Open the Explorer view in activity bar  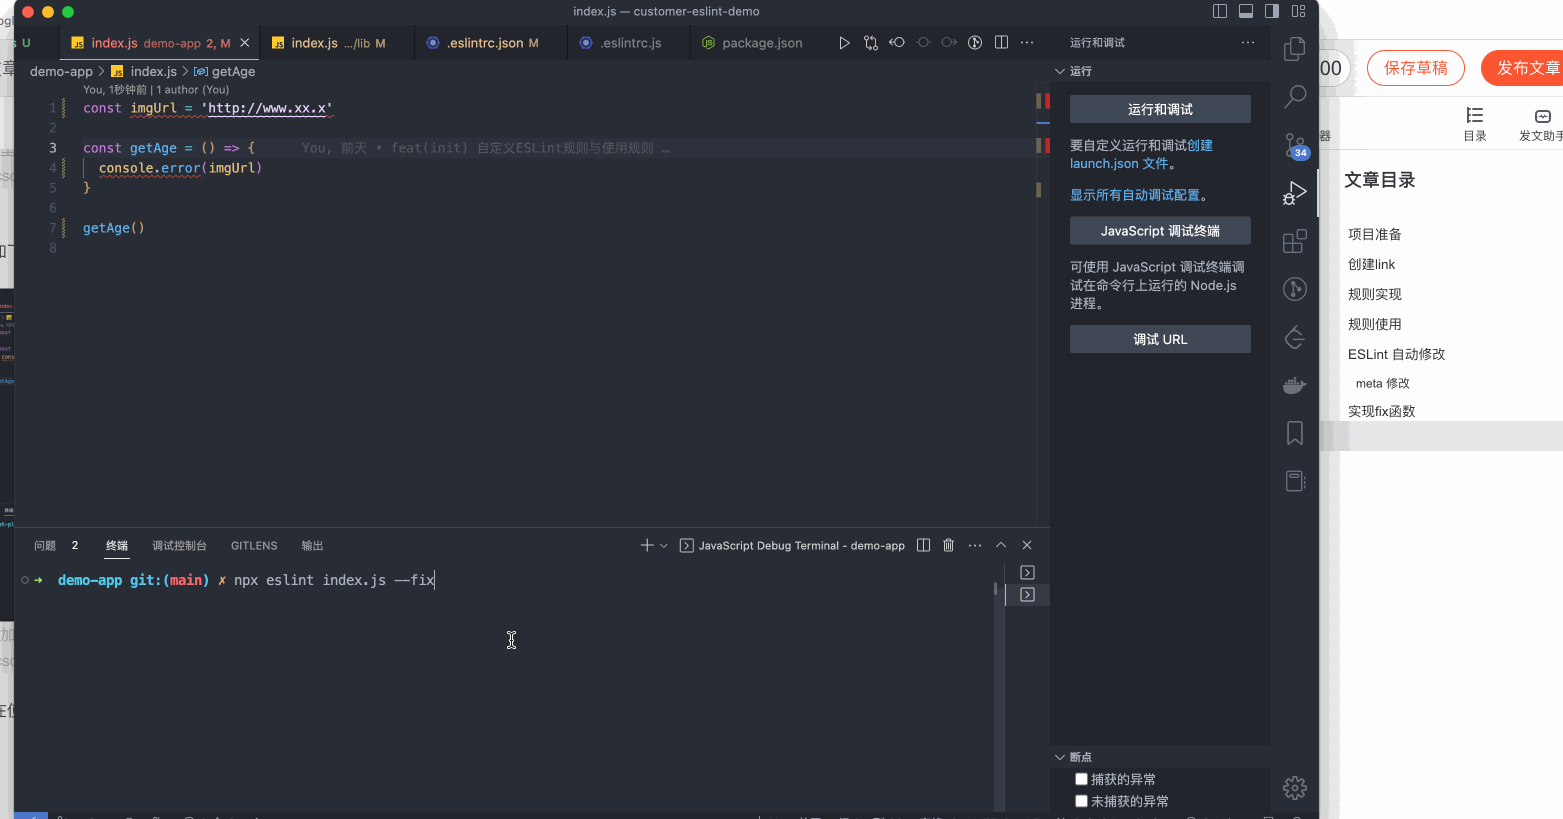point(1295,49)
